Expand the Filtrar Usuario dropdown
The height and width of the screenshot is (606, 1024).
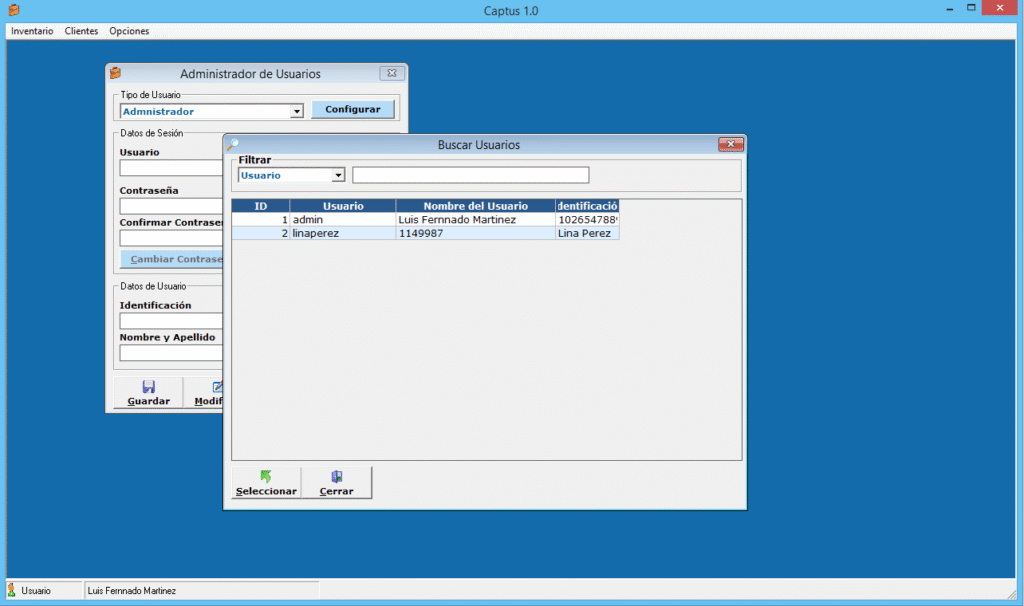click(338, 176)
